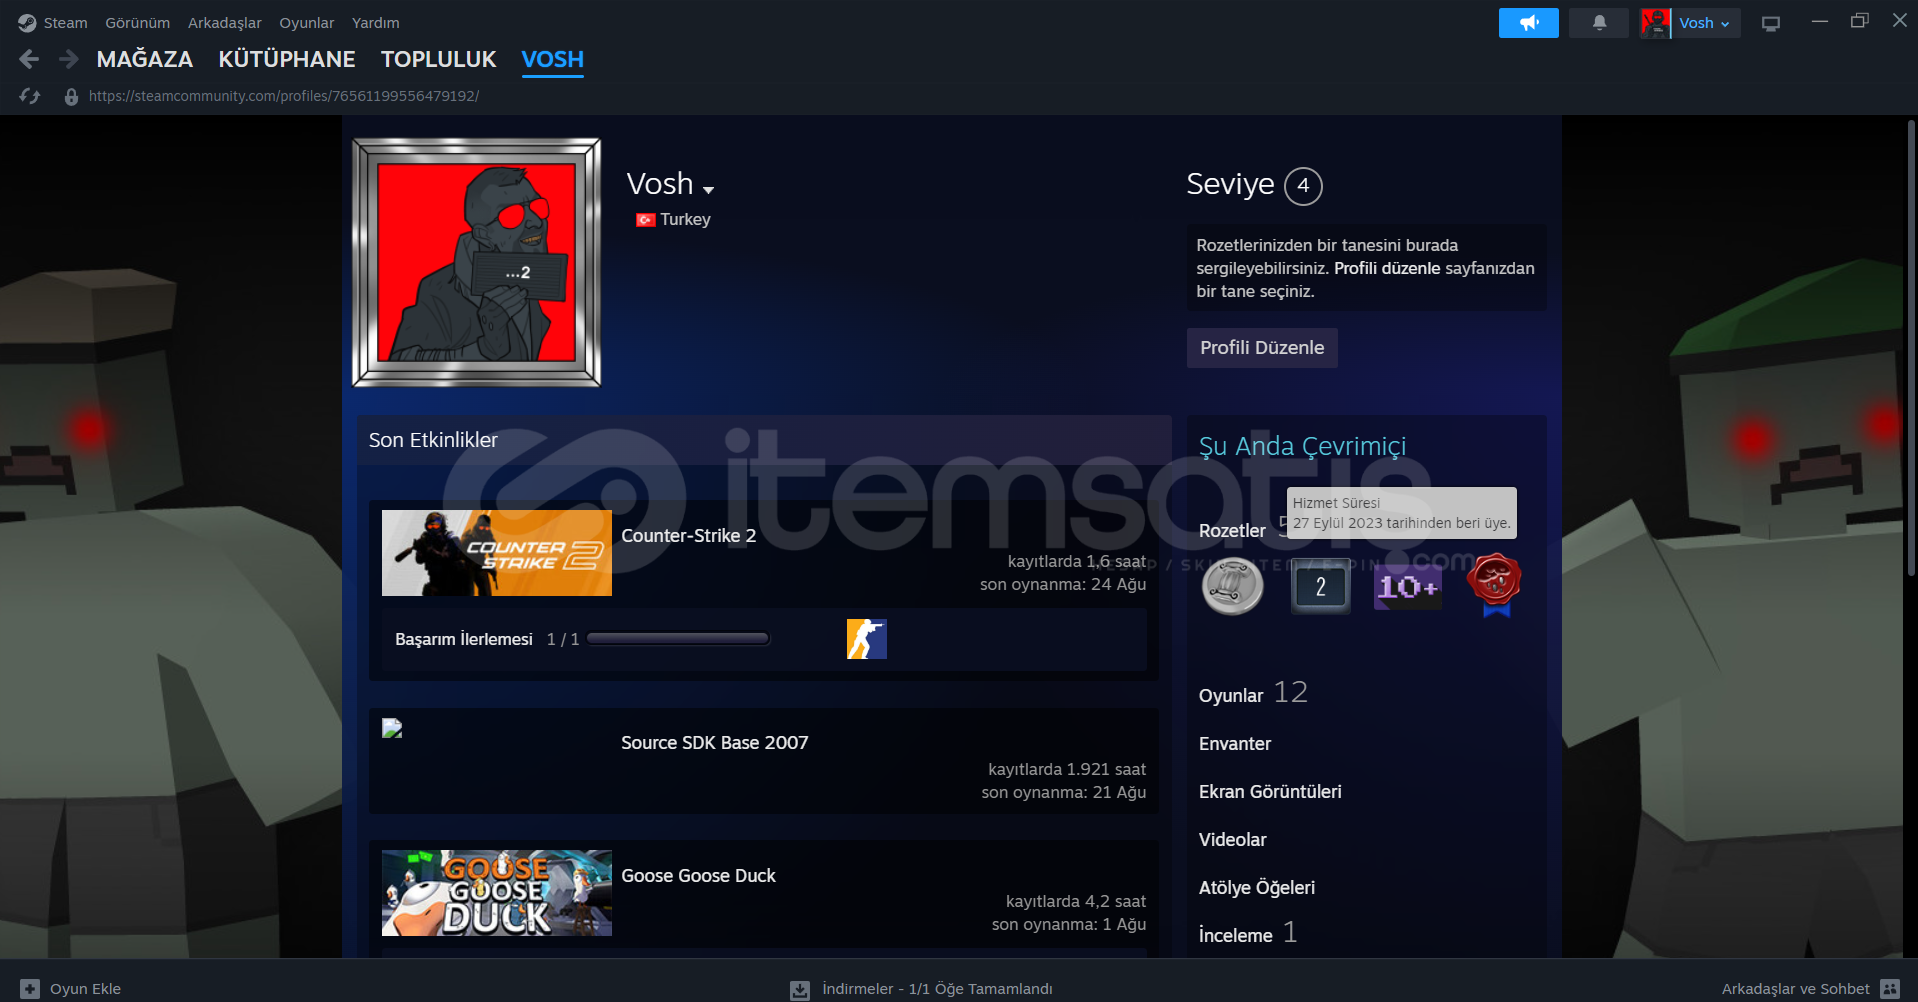The height and width of the screenshot is (1002, 1918).
Task: Click the Hizmet Süresi tooltip text
Action: [x=1401, y=513]
